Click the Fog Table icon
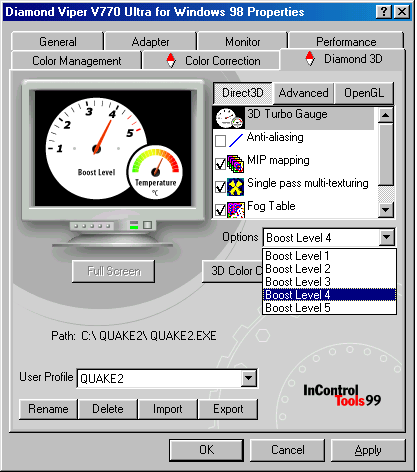Image resolution: width=417 pixels, height=472 pixels. click(x=236, y=210)
